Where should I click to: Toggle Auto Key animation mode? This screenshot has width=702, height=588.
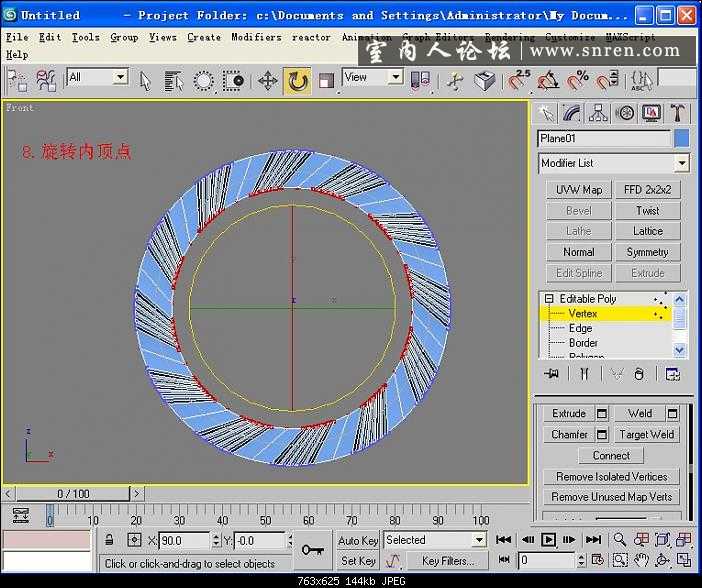(x=357, y=540)
